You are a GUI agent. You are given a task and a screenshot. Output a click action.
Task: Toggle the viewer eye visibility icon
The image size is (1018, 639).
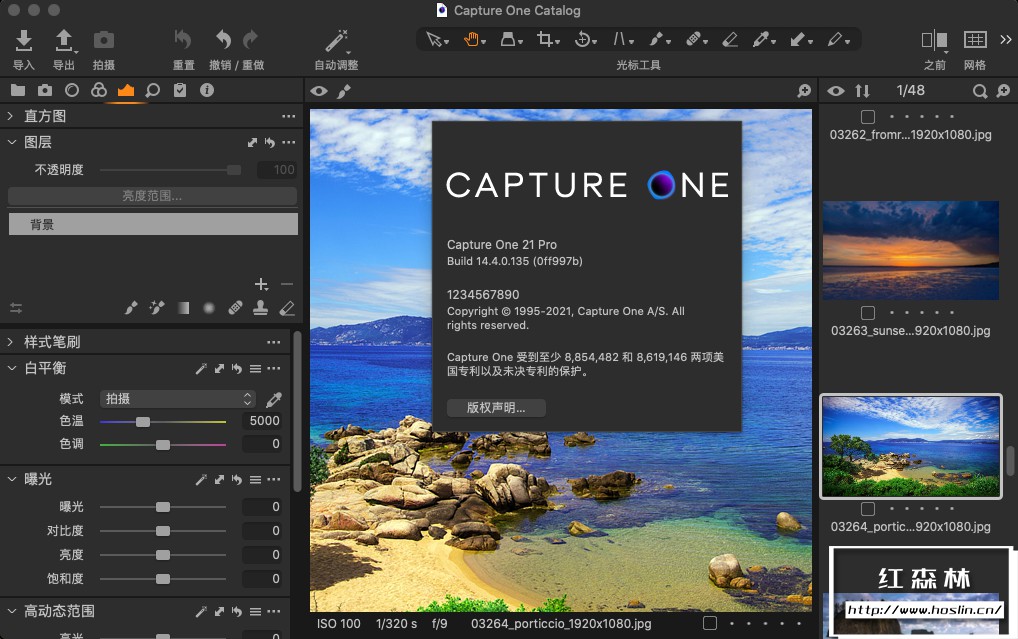click(x=319, y=91)
